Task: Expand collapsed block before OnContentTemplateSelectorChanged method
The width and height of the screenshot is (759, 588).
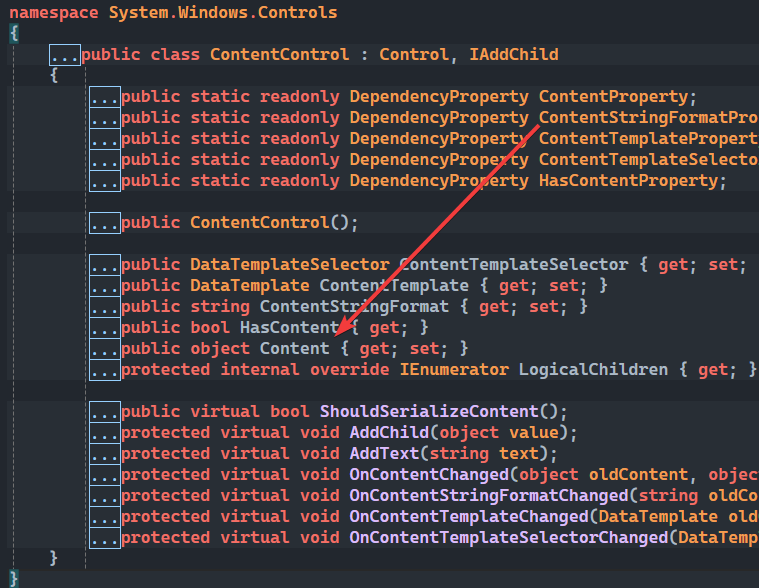Action: 105,538
